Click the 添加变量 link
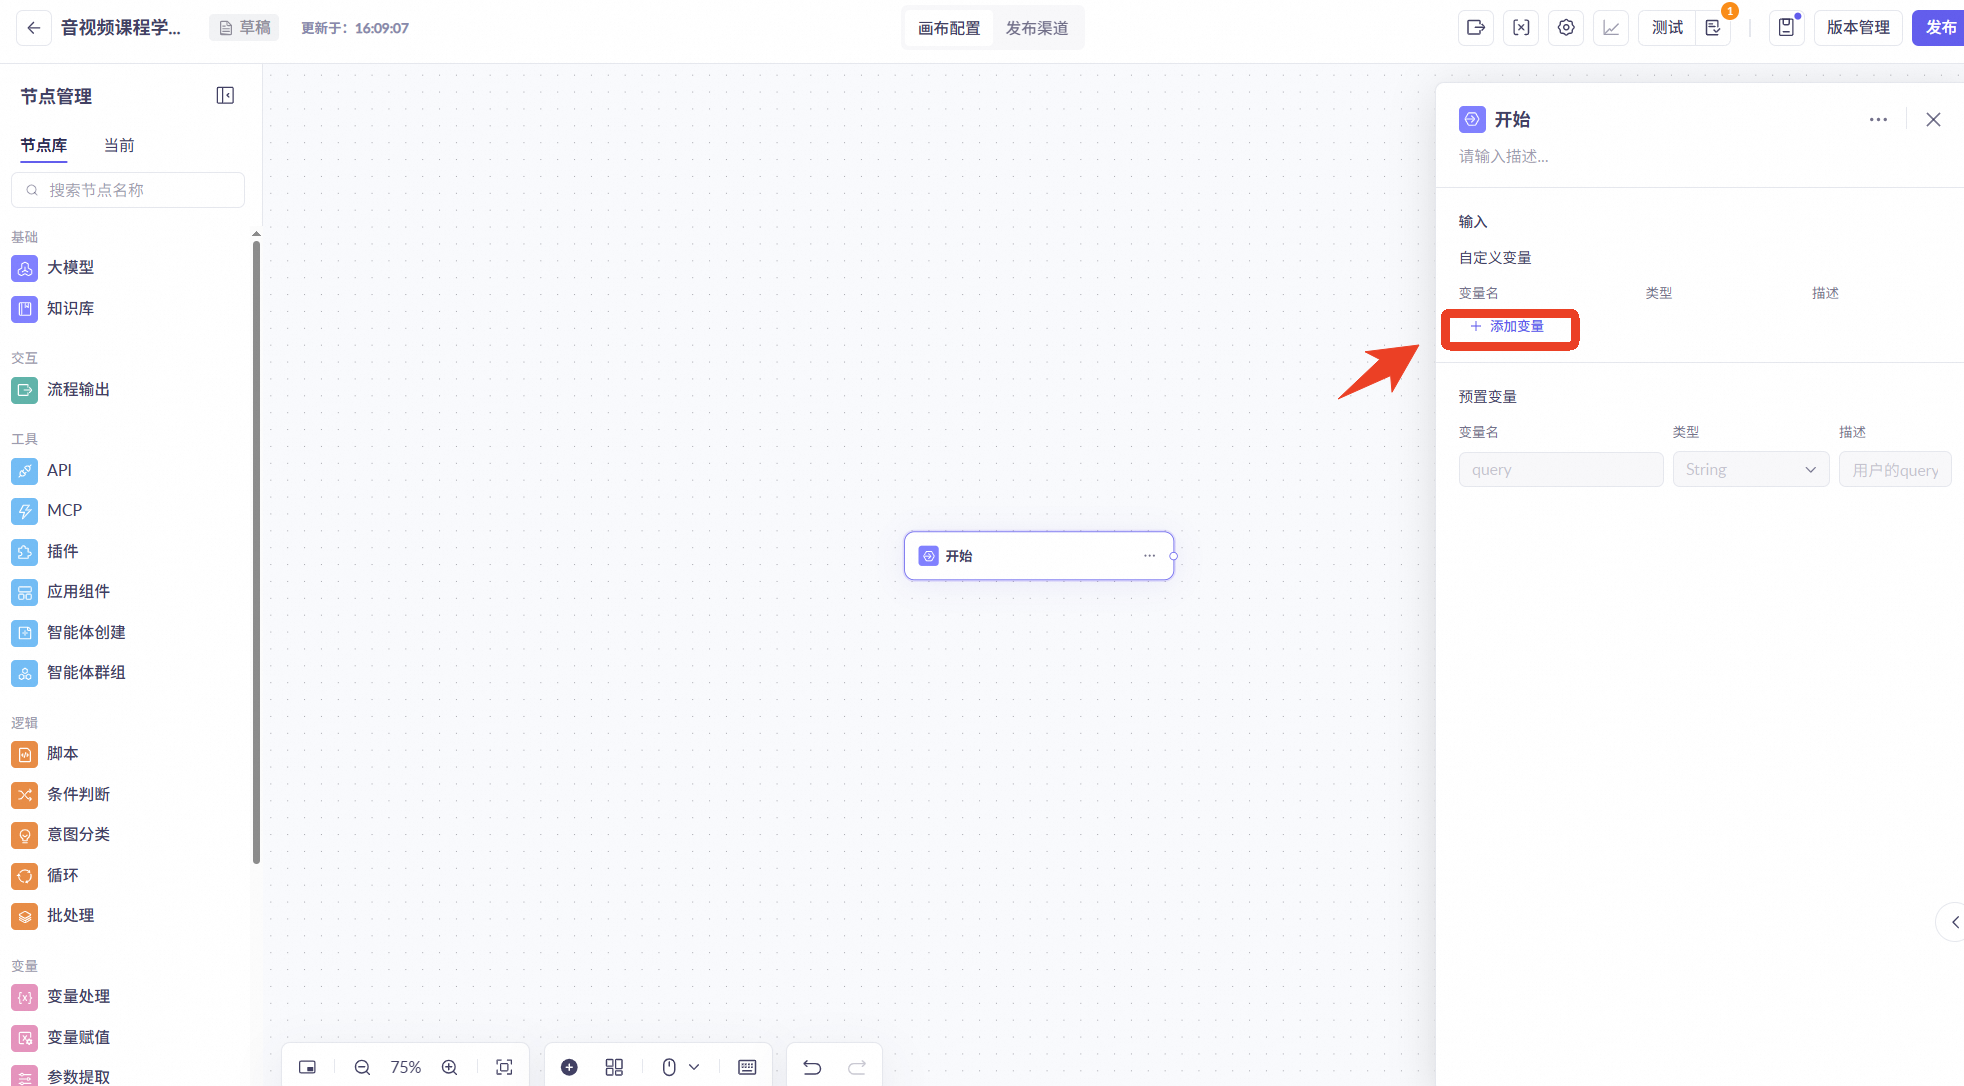 [x=1507, y=327]
